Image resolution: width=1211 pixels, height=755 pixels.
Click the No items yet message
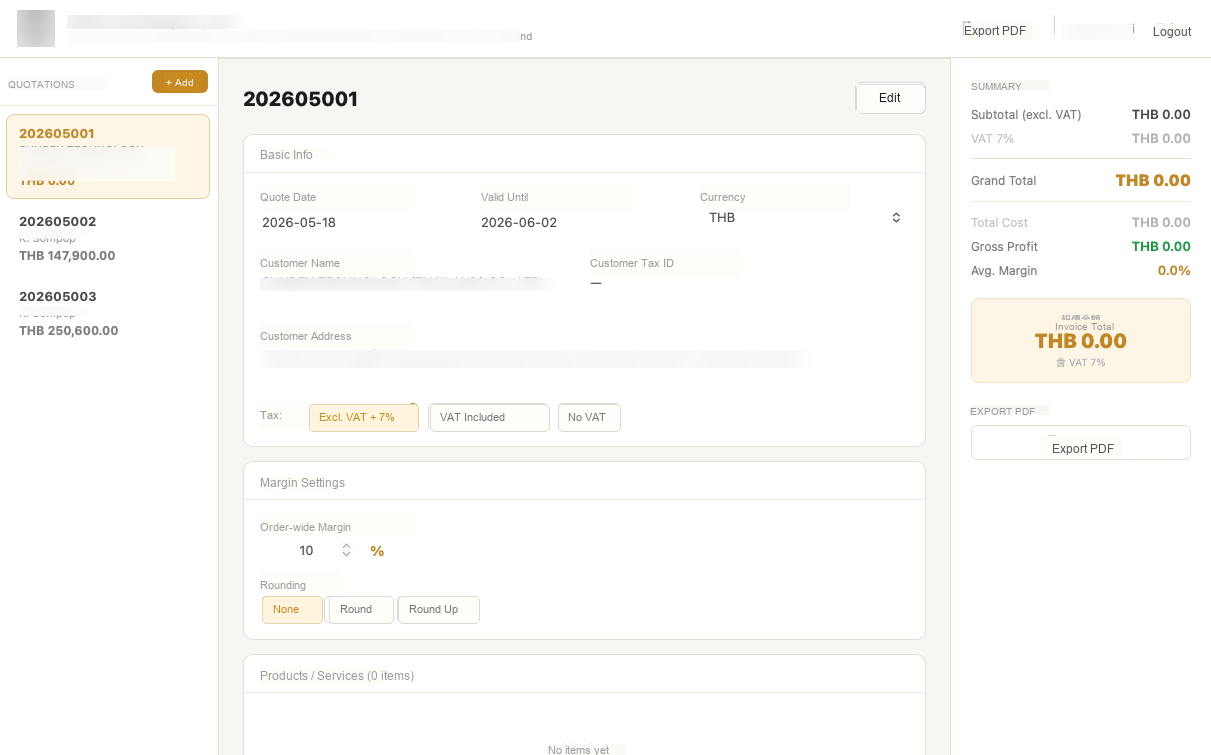click(578, 750)
